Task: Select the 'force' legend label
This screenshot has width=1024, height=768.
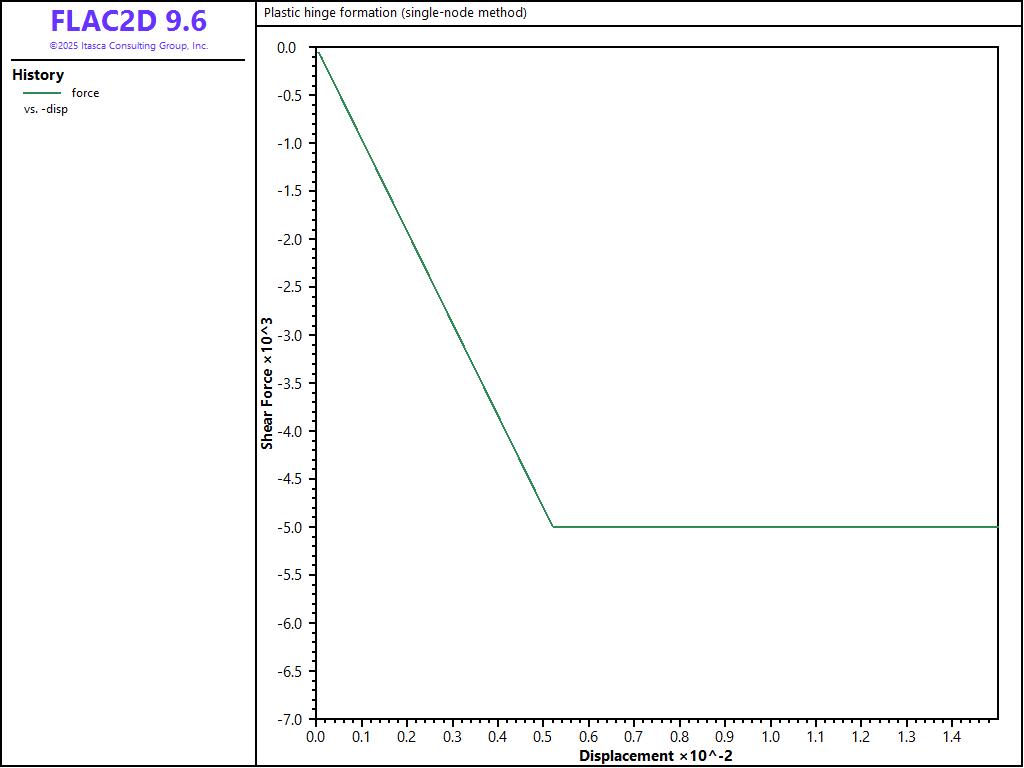Action: (x=85, y=93)
